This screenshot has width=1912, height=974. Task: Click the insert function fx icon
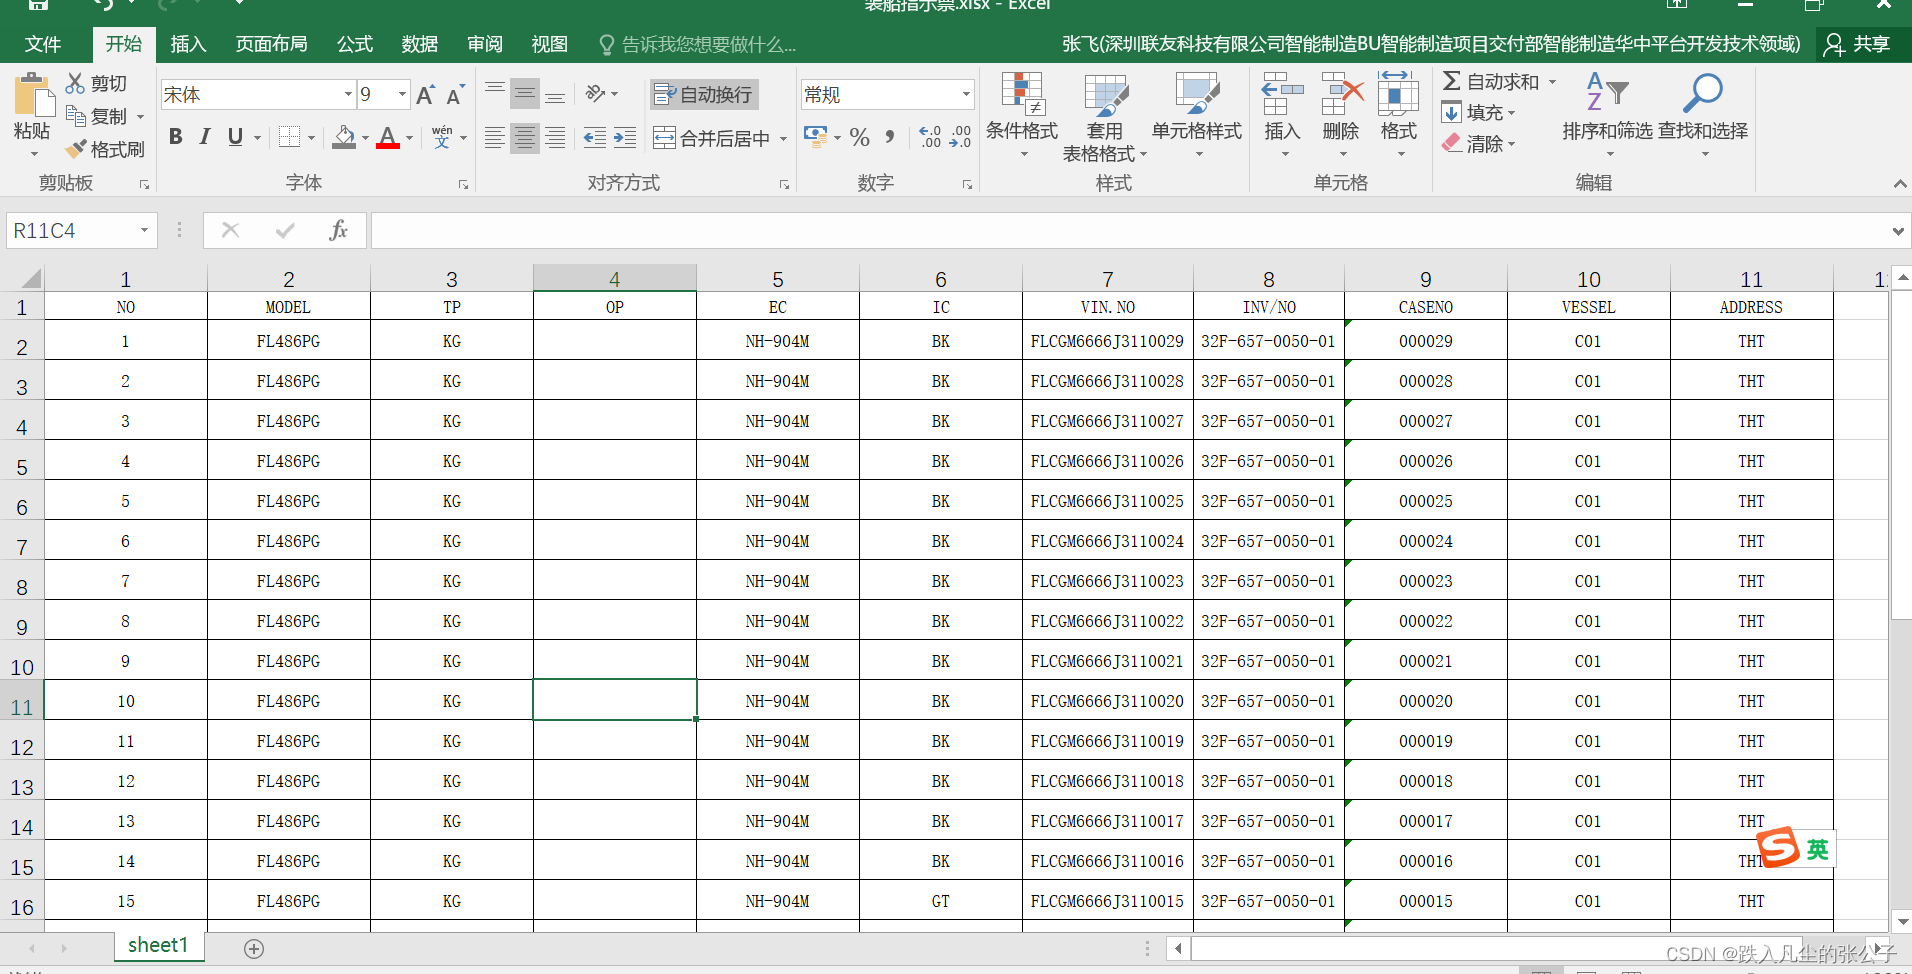click(339, 230)
